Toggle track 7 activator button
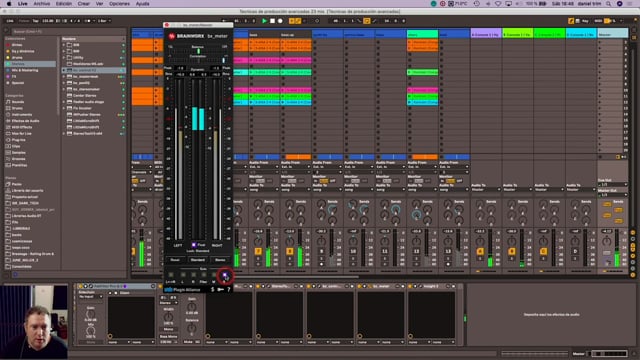The image size is (640, 360). pos(258,251)
